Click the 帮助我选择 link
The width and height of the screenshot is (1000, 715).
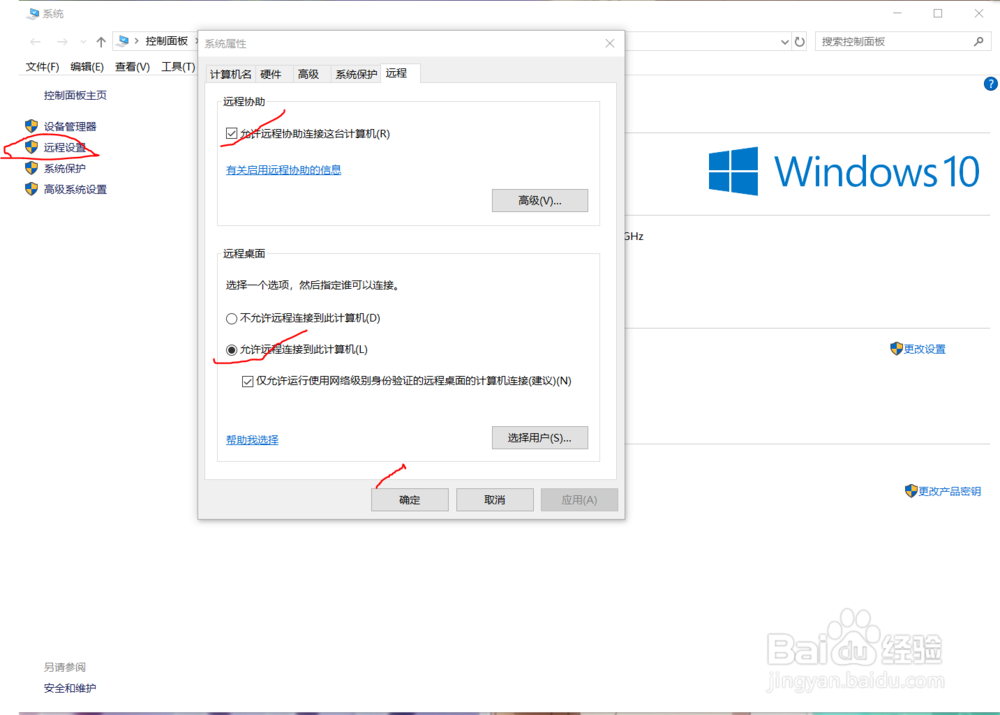pos(251,439)
